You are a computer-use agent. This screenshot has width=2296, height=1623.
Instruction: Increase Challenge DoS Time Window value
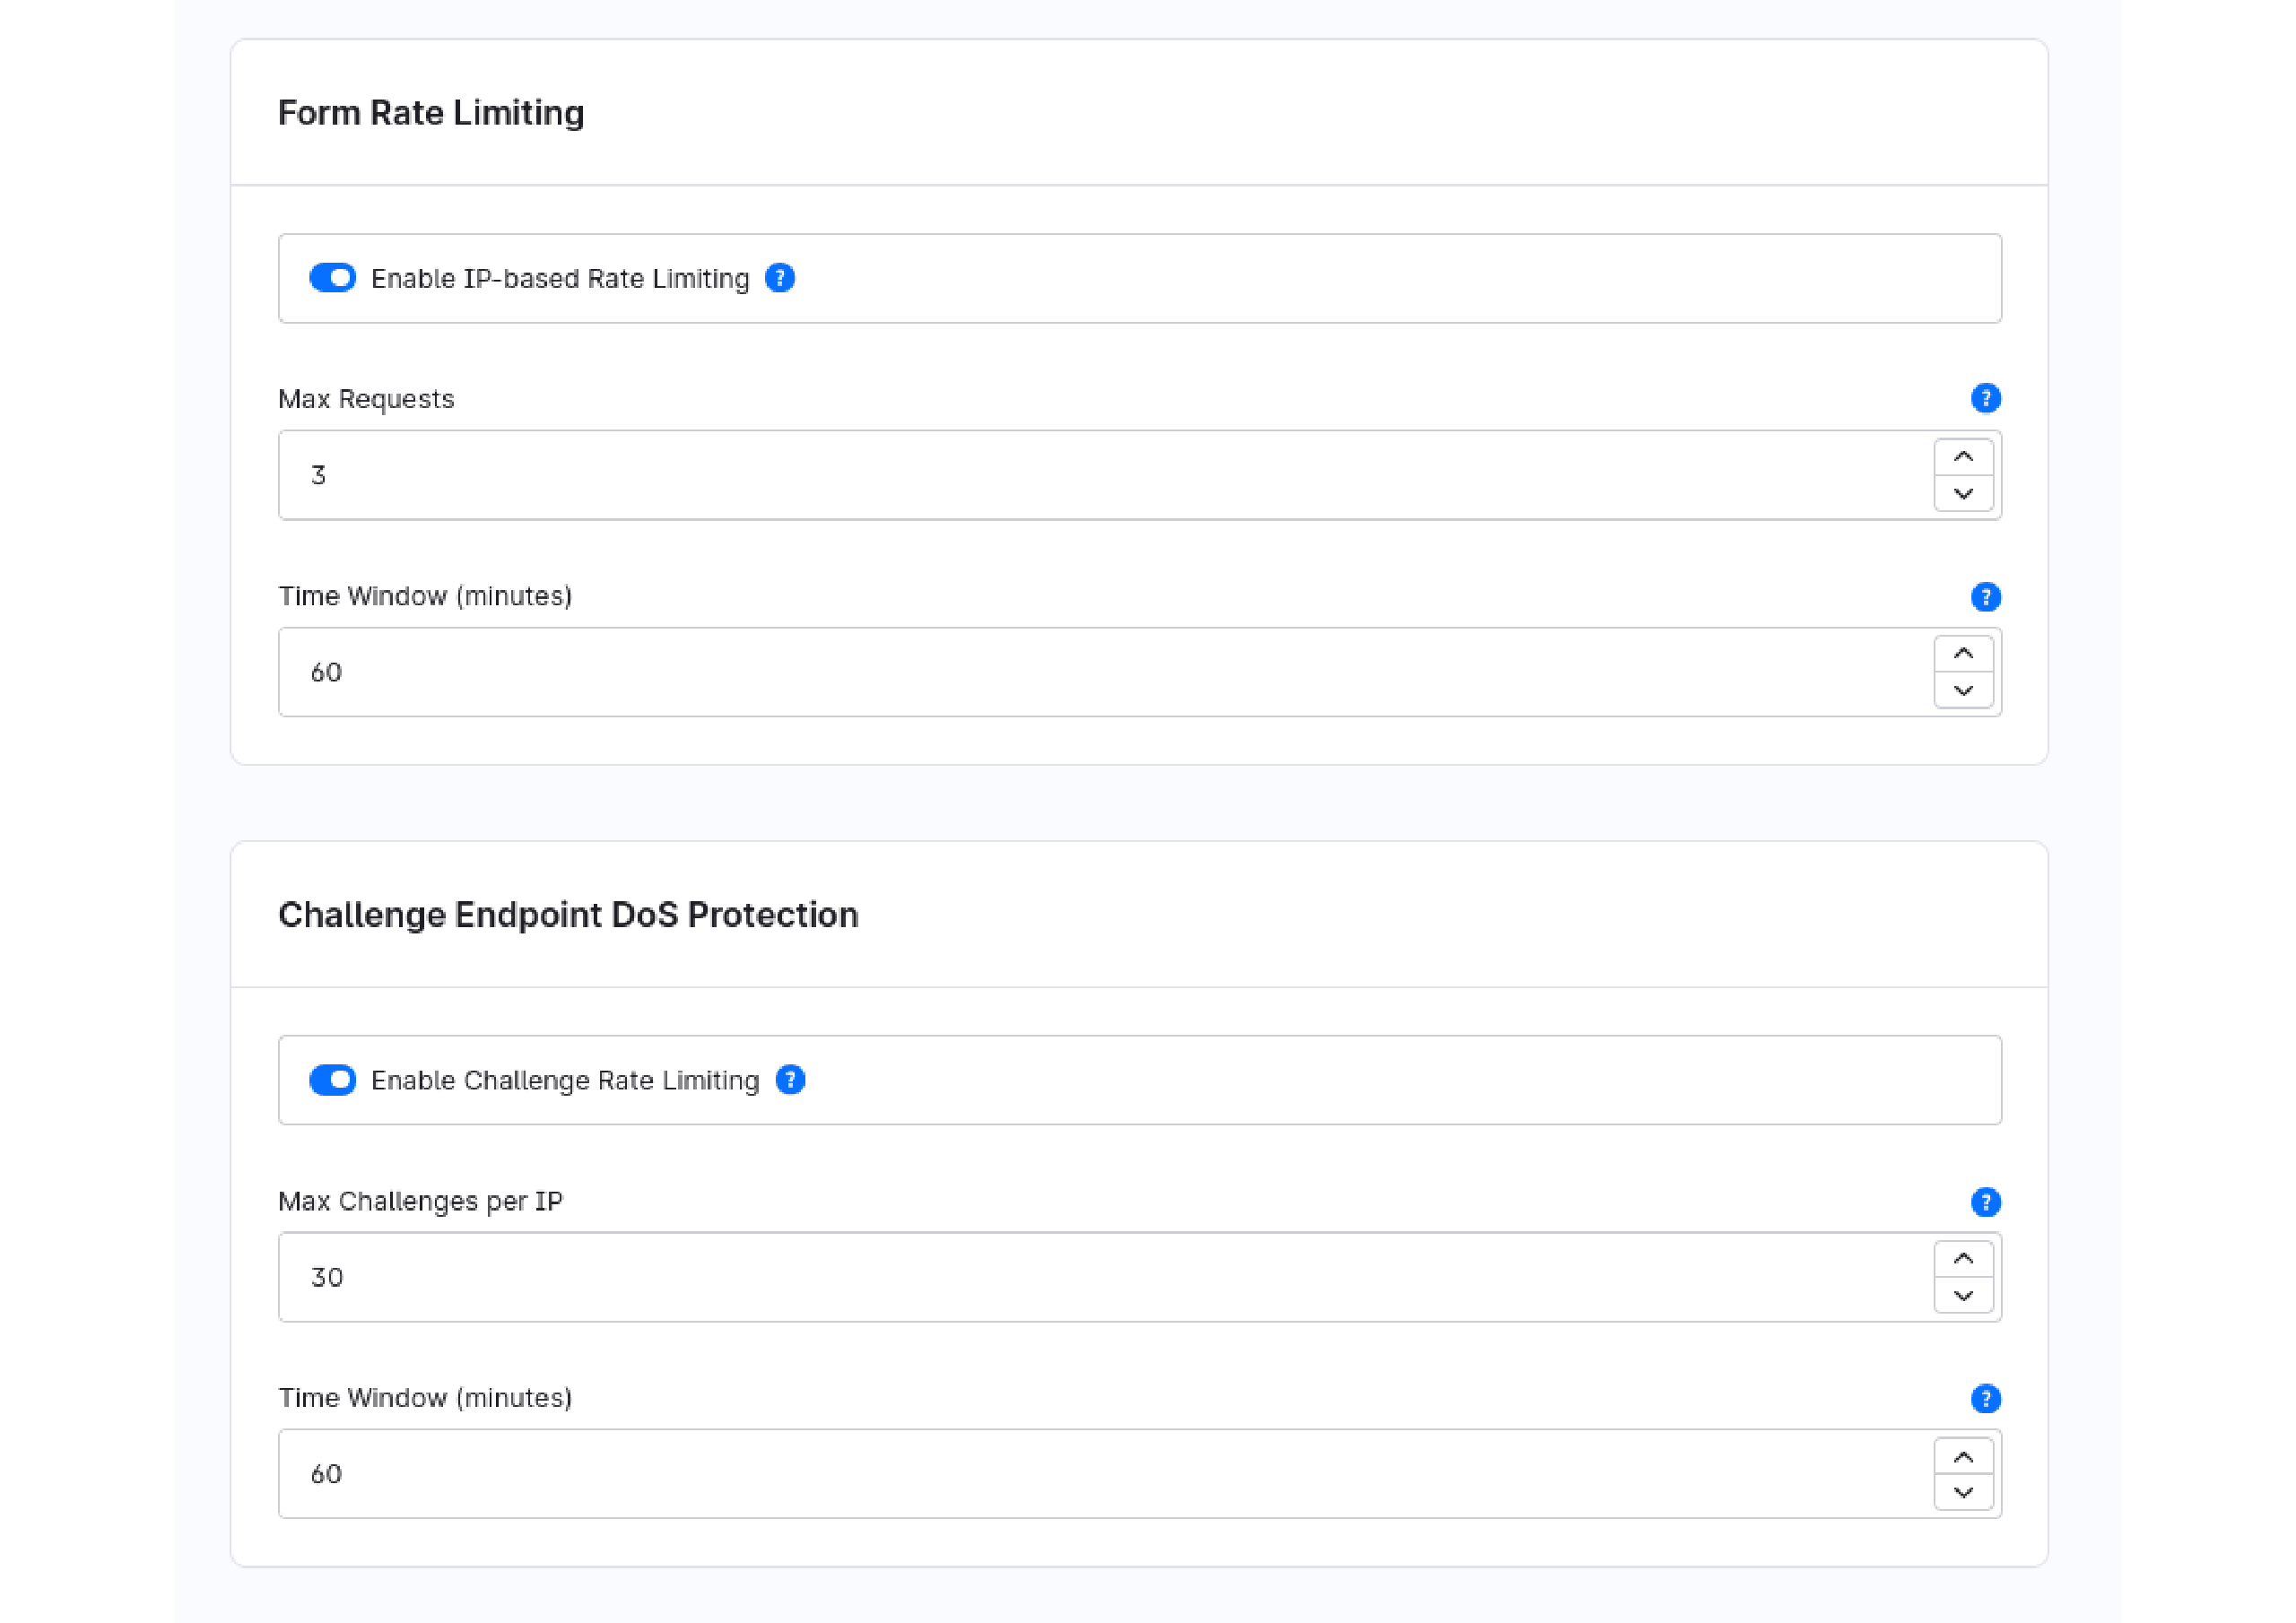1963,1457
